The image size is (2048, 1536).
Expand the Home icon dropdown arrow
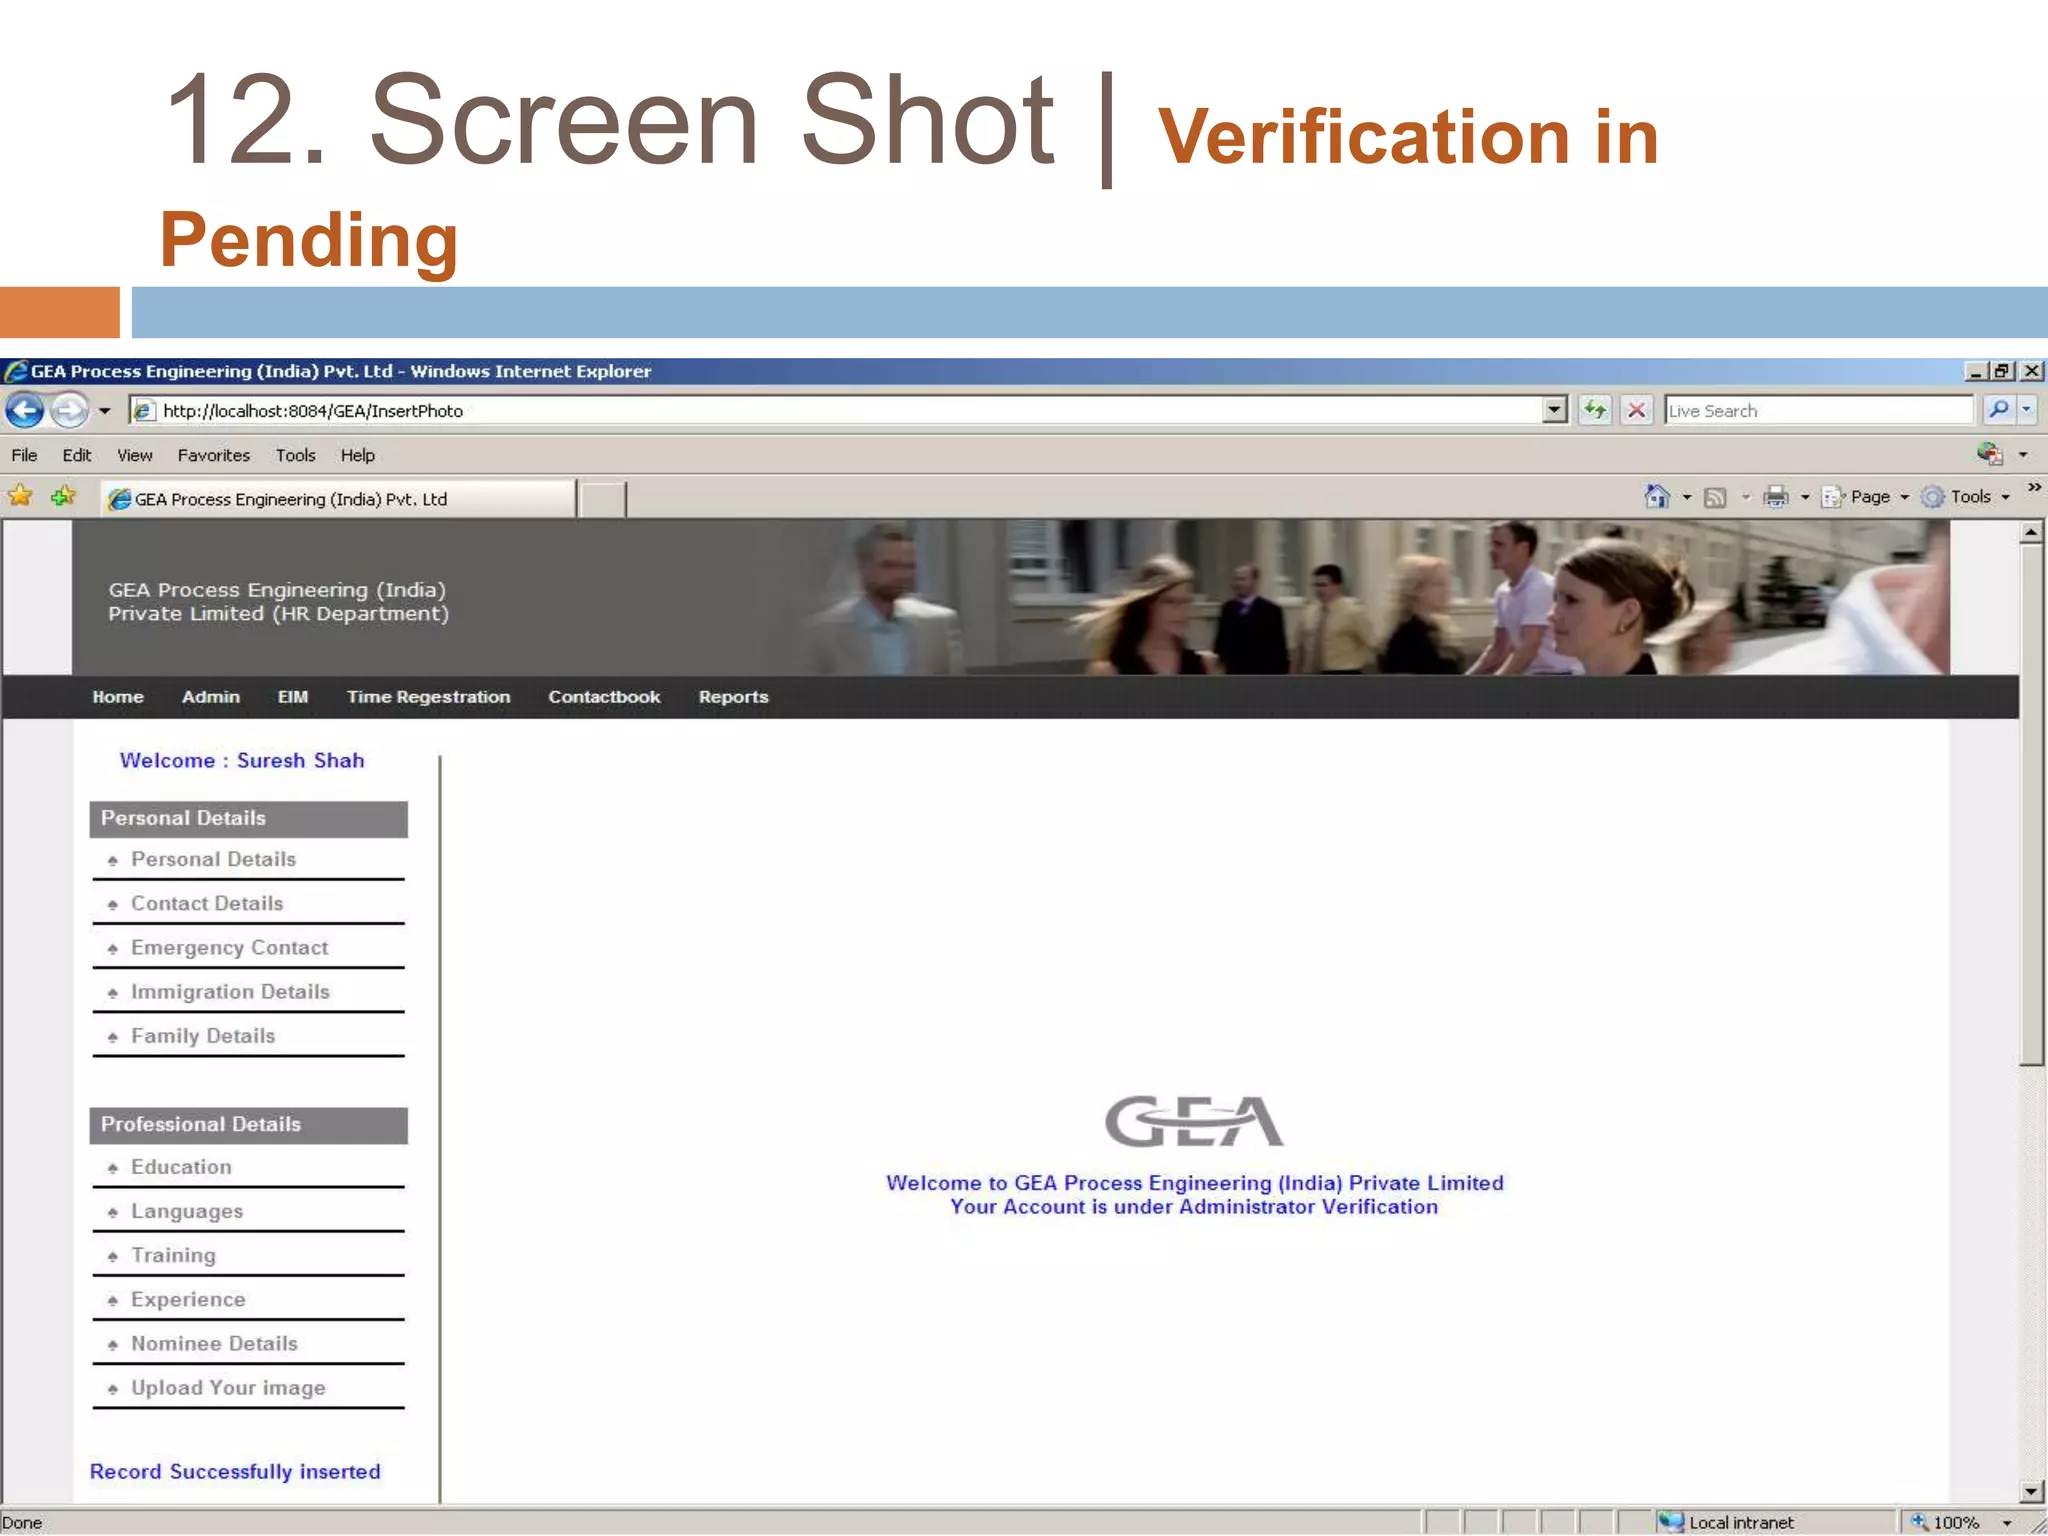(x=1687, y=497)
